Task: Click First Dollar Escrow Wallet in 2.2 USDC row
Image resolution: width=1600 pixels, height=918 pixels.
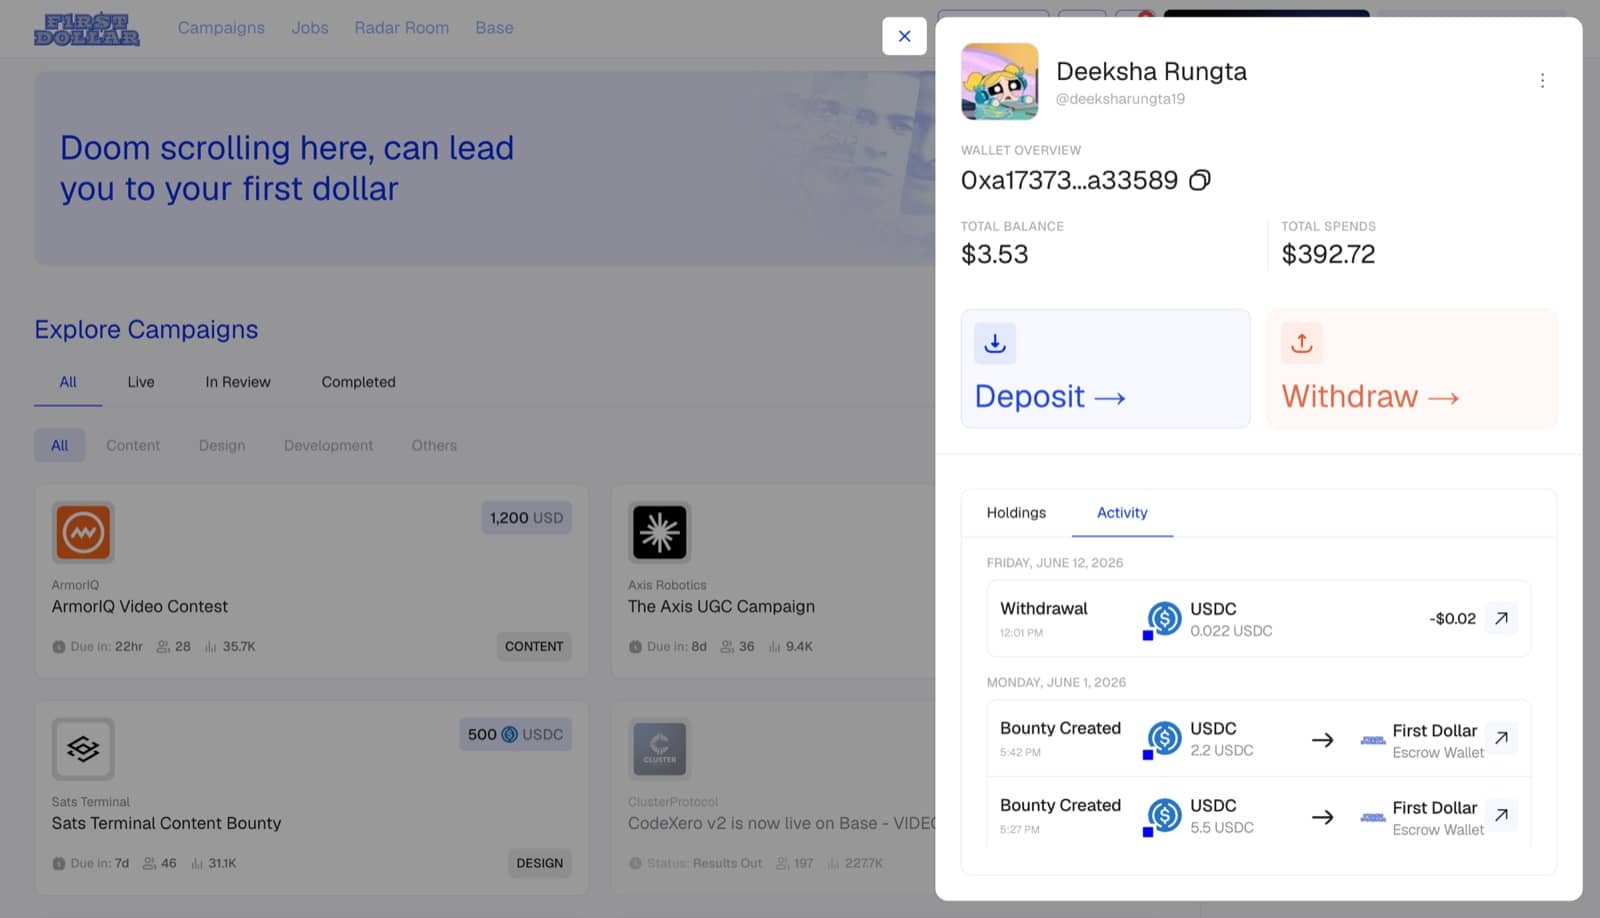Action: coord(1421,740)
